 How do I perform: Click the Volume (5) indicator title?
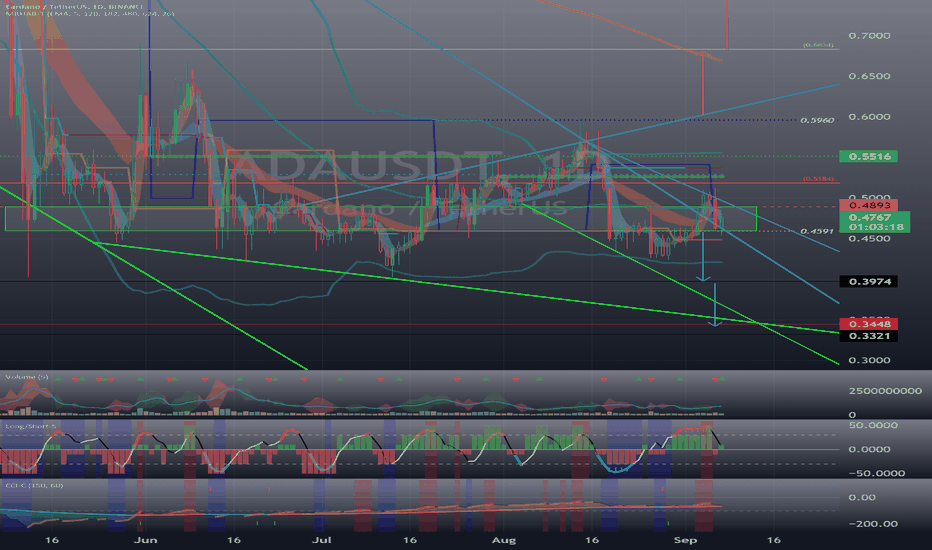(27, 377)
